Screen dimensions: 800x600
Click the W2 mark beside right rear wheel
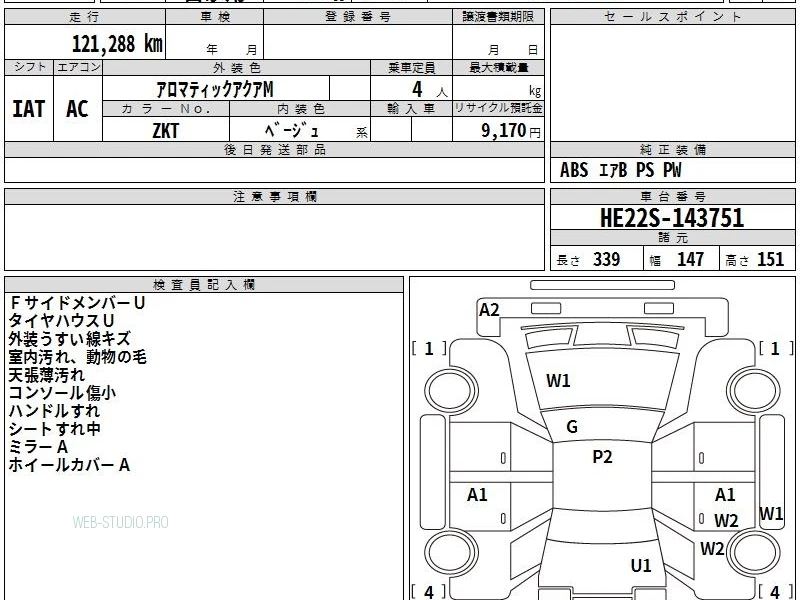tap(712, 548)
